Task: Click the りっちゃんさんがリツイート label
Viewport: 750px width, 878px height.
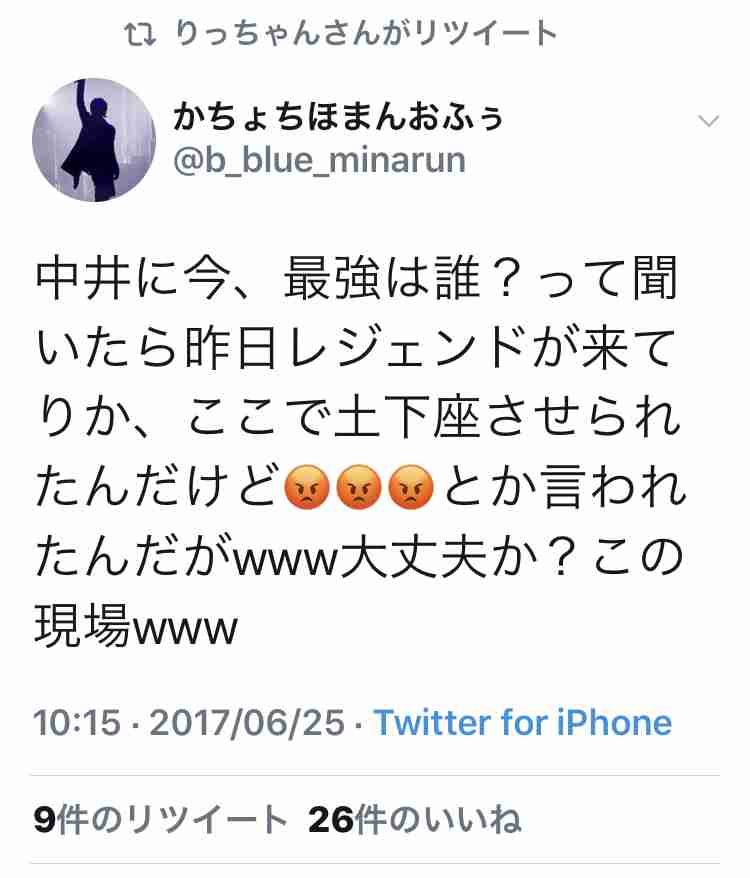Action: 366,32
